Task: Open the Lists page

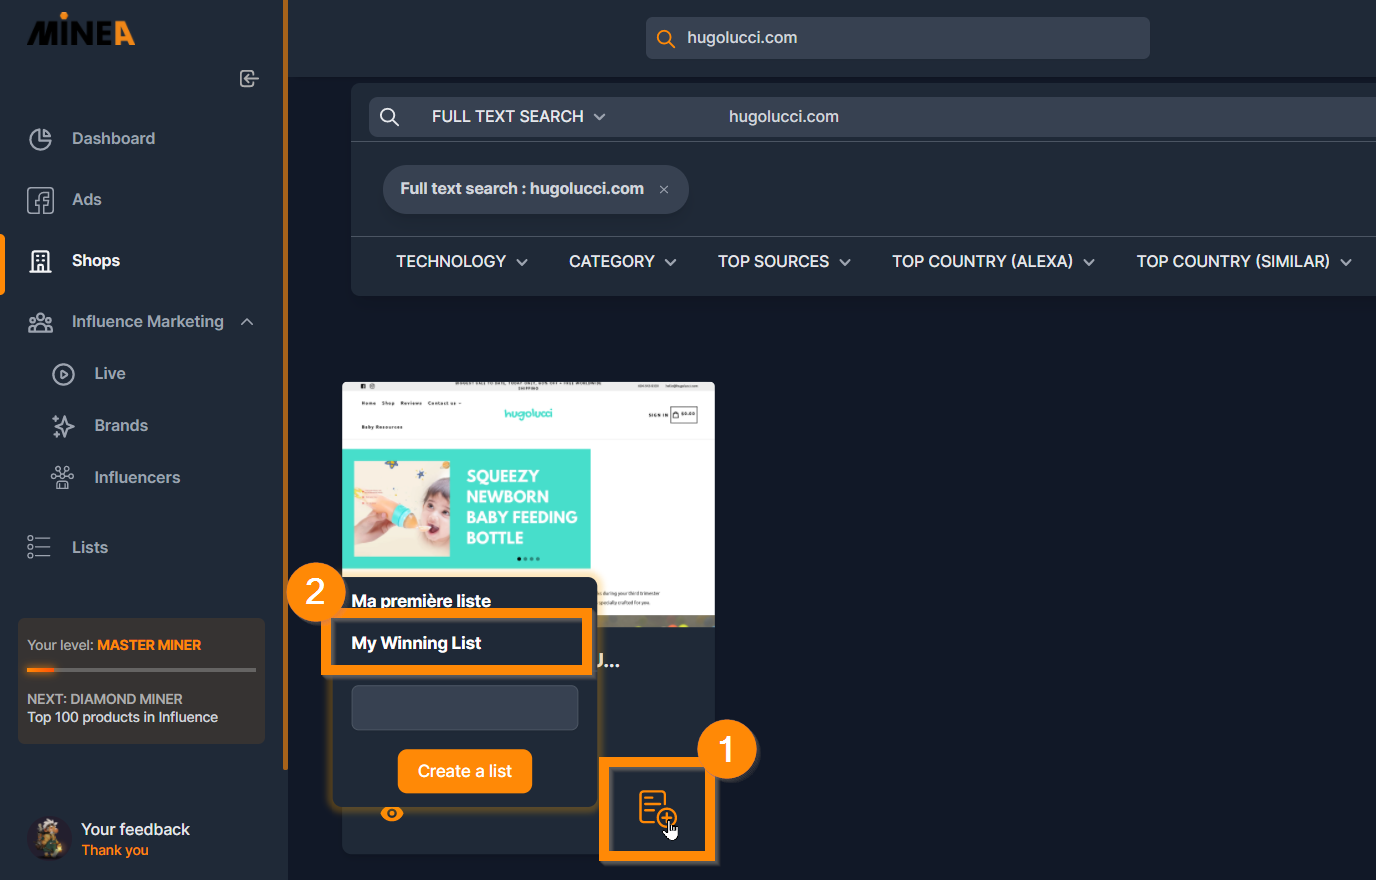Action: pyautogui.click(x=90, y=548)
